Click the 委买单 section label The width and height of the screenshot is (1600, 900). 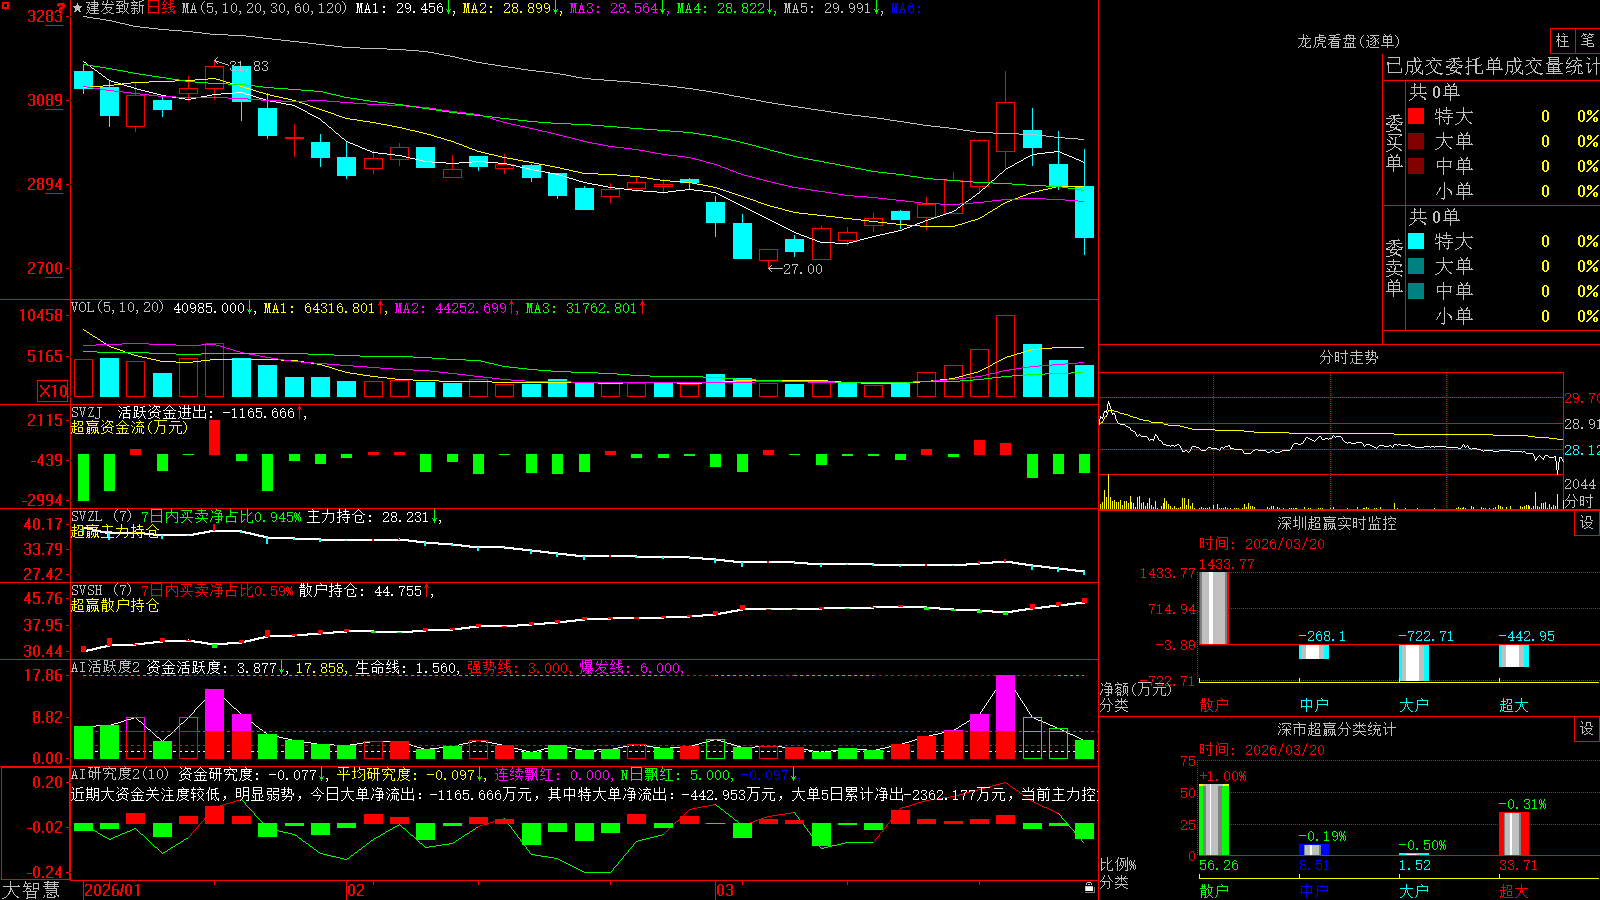tap(1394, 143)
